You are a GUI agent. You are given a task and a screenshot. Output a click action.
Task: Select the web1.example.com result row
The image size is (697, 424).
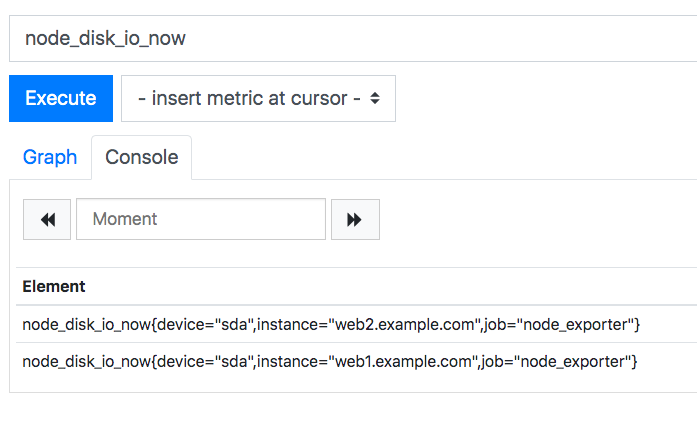point(357,362)
